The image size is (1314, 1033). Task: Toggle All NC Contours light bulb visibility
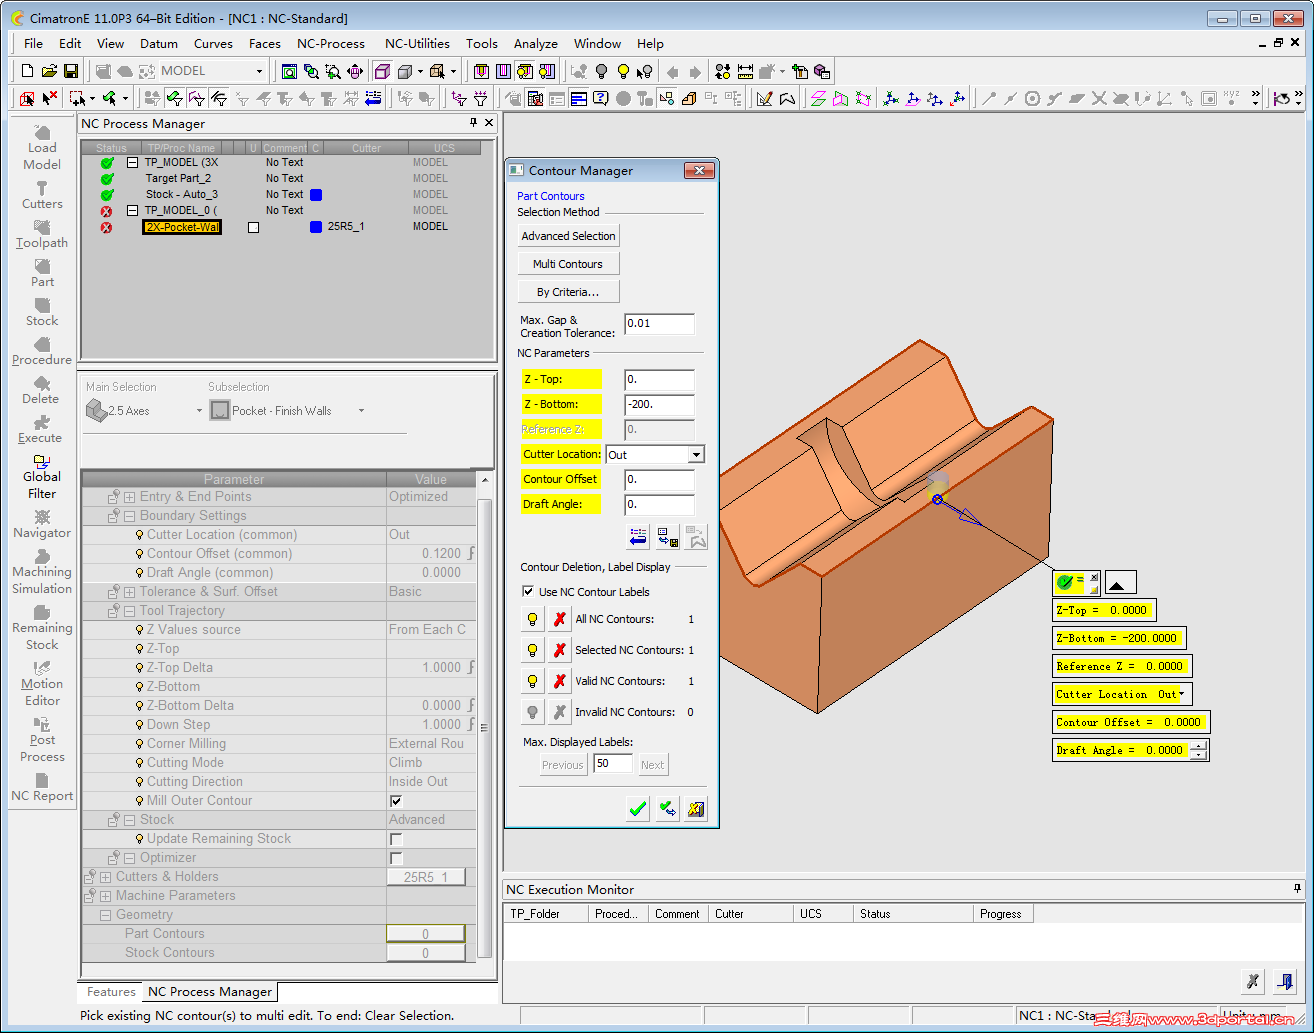click(532, 619)
